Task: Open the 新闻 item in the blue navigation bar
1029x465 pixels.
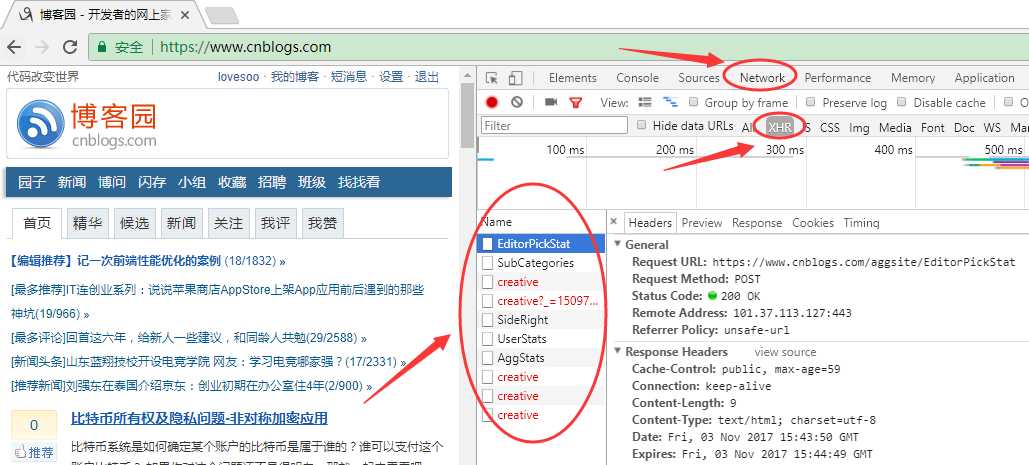Action: (72, 182)
